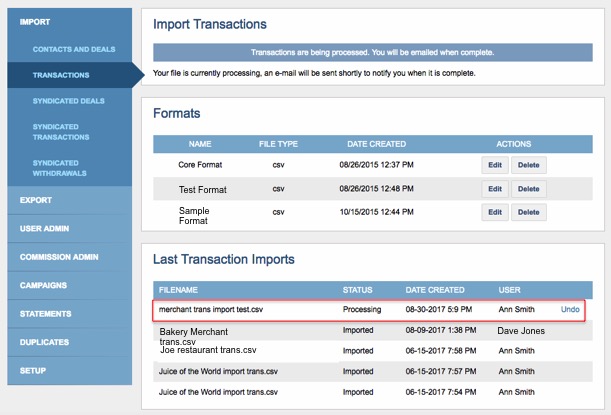Screen dimensions: 611x415
Task: Click the Status column header
Action: [357, 290]
